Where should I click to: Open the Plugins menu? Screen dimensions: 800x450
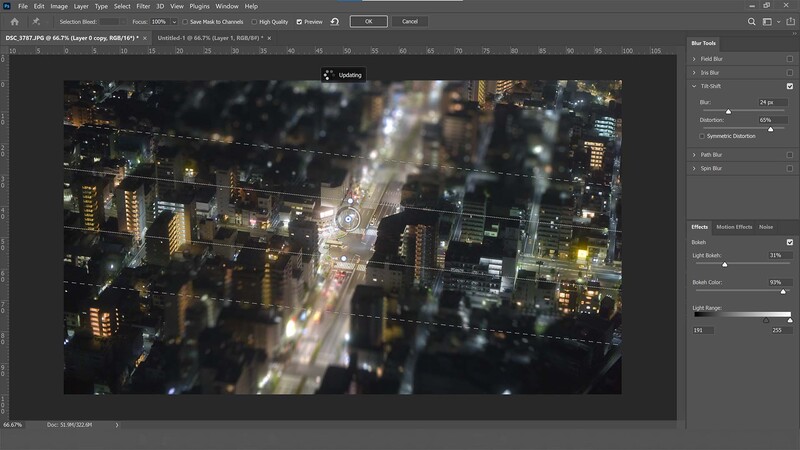[199, 6]
